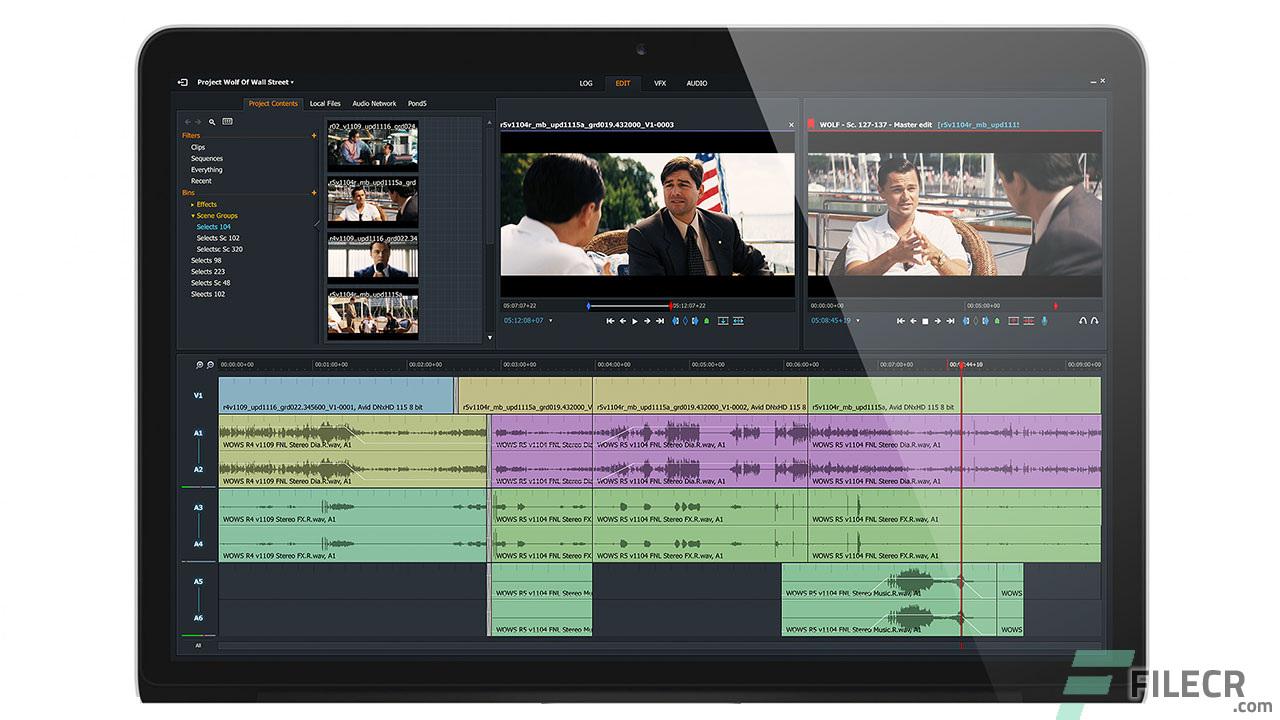Select the Sequences filter

[207, 158]
